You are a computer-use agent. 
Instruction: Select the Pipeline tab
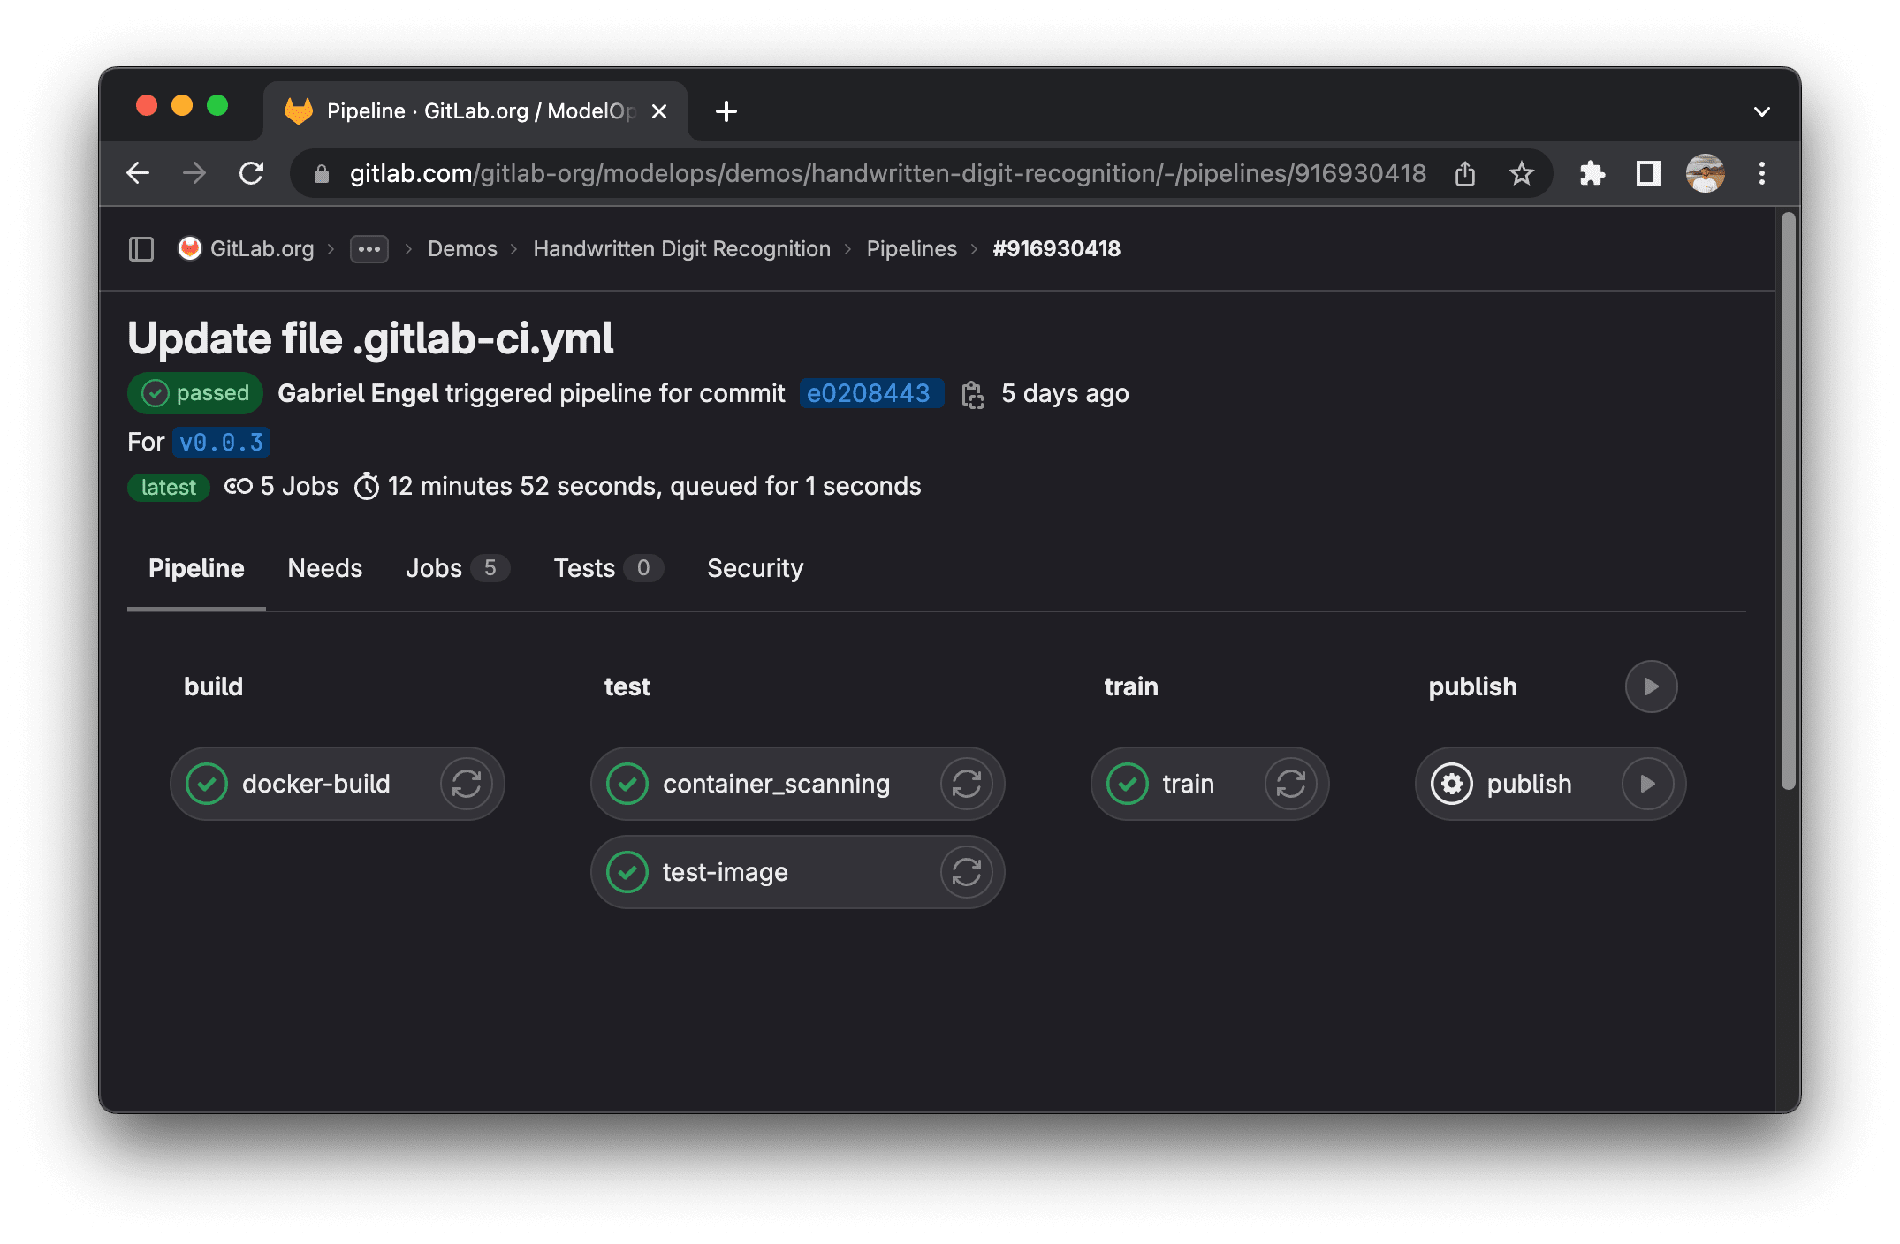(x=196, y=568)
